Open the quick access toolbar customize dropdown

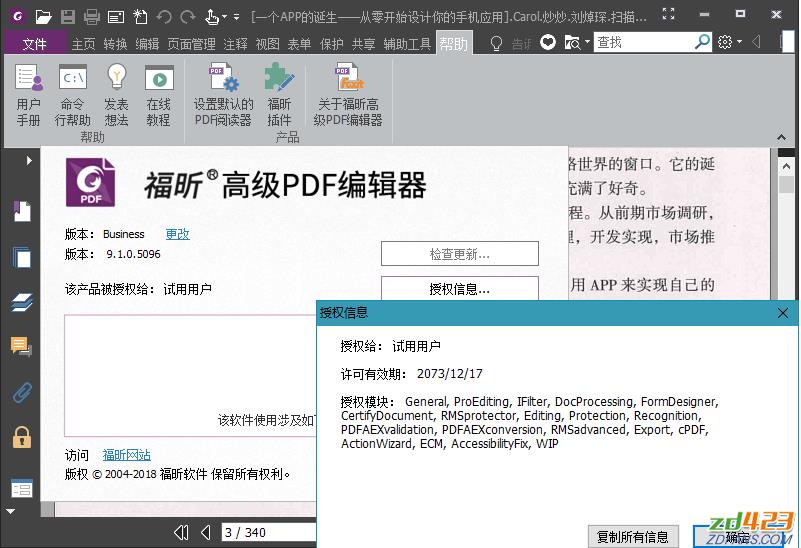(x=236, y=17)
